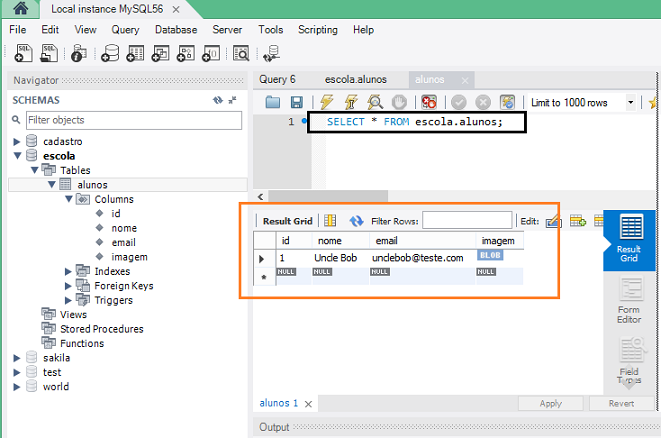The image size is (661, 438).
Task: Execute the SQL query with lightning icon
Action: (x=327, y=102)
